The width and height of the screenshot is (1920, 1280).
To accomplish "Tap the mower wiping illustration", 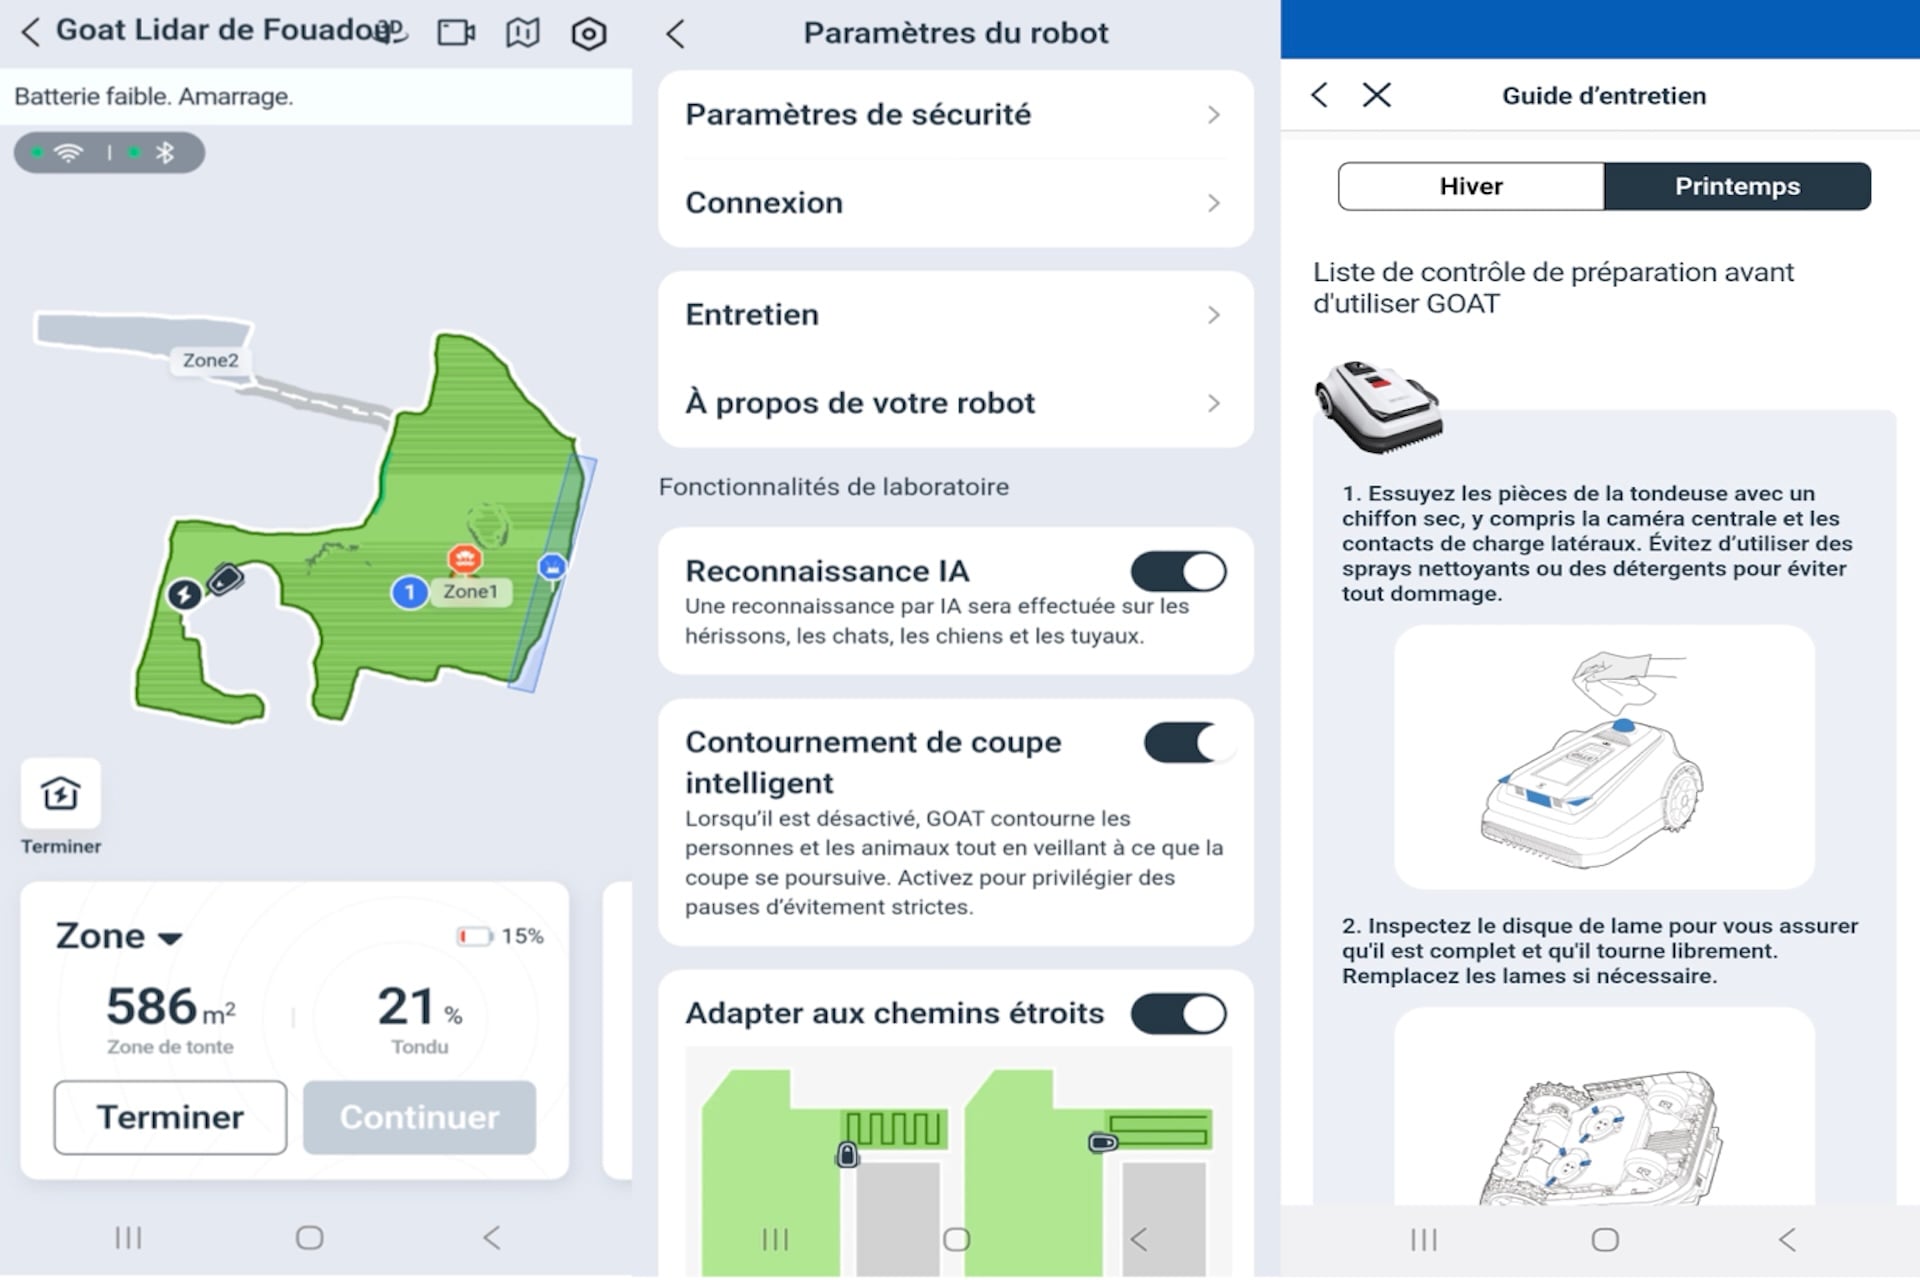I will [1604, 757].
